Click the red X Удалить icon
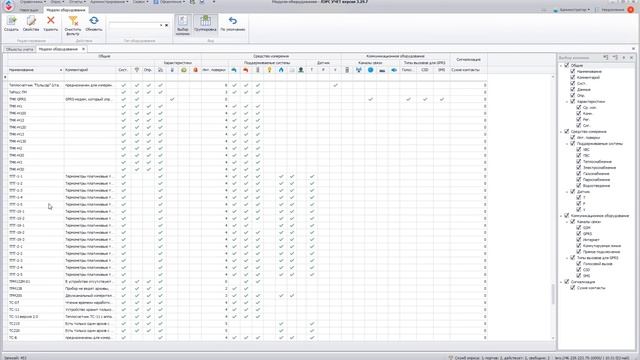Image resolution: width=640 pixels, height=360 pixels. [51, 20]
